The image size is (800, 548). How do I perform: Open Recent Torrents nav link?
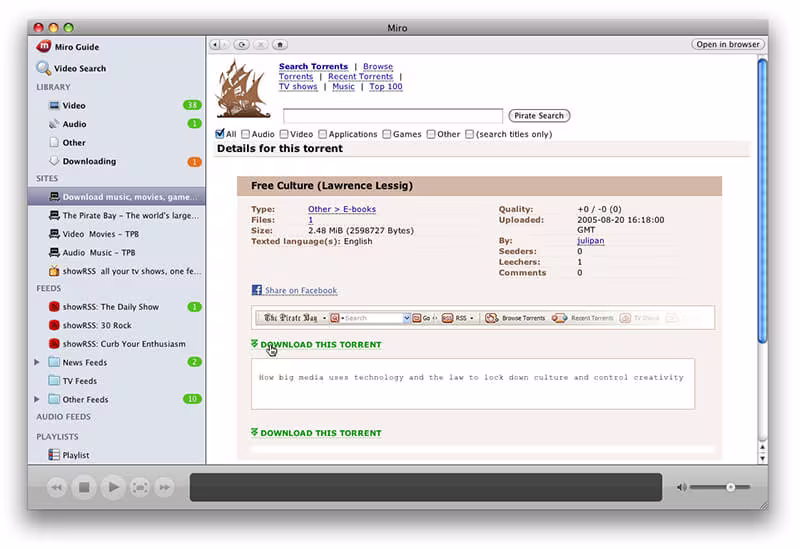click(361, 76)
